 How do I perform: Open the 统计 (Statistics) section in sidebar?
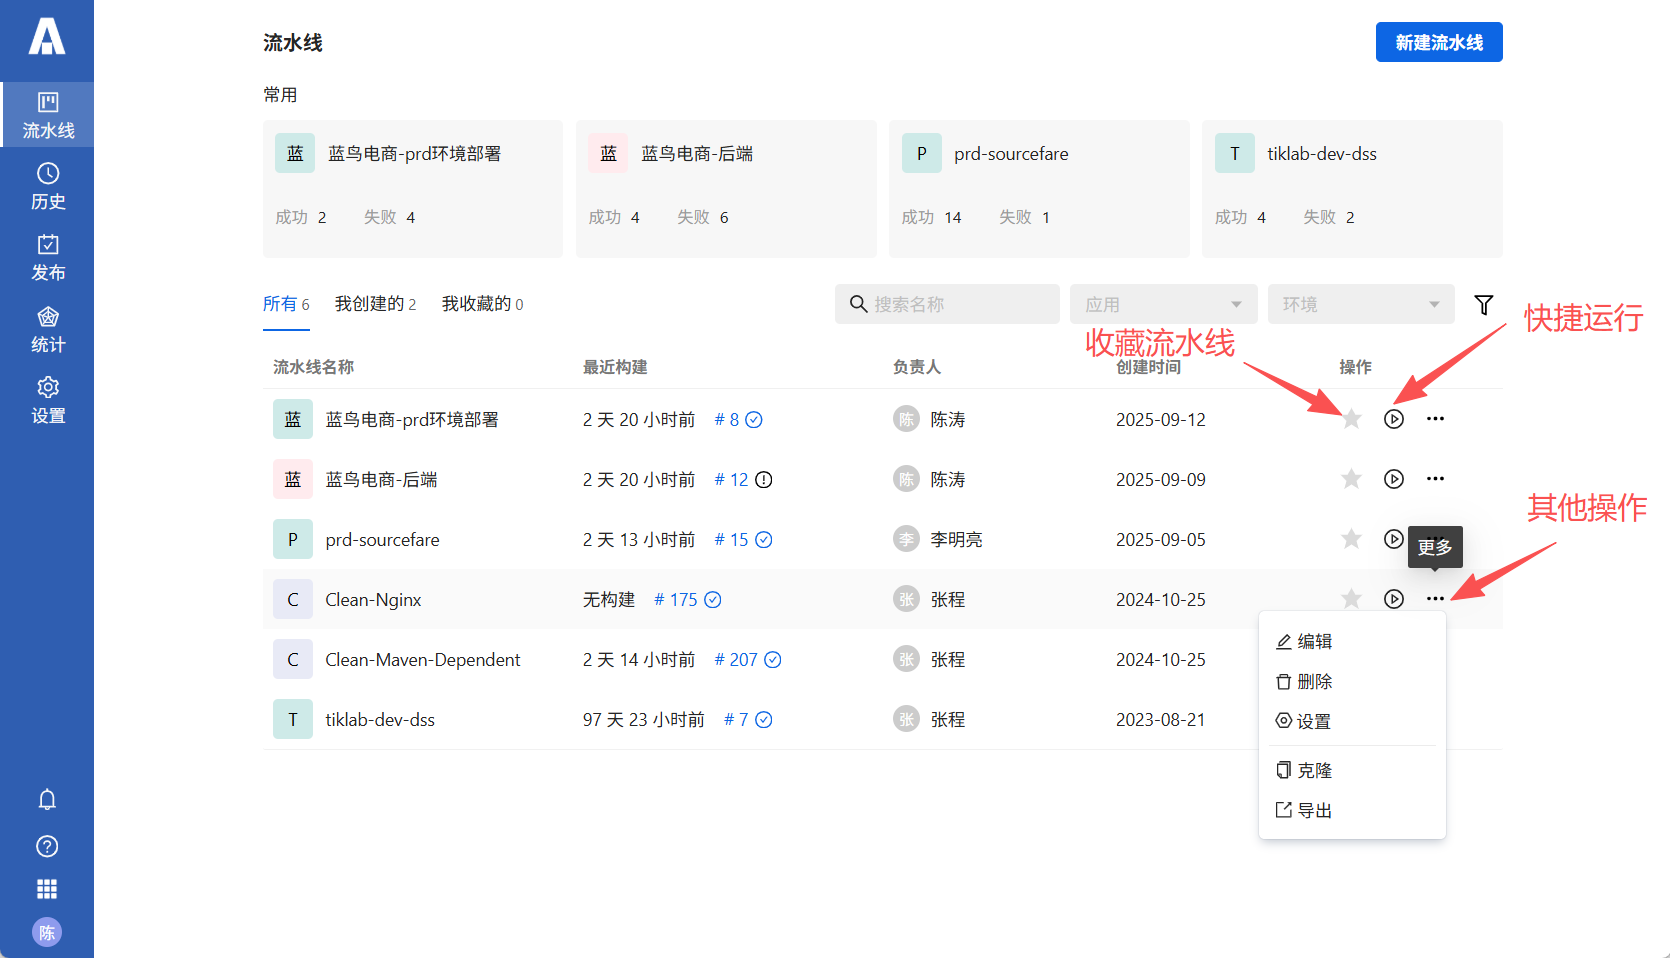[x=47, y=329]
